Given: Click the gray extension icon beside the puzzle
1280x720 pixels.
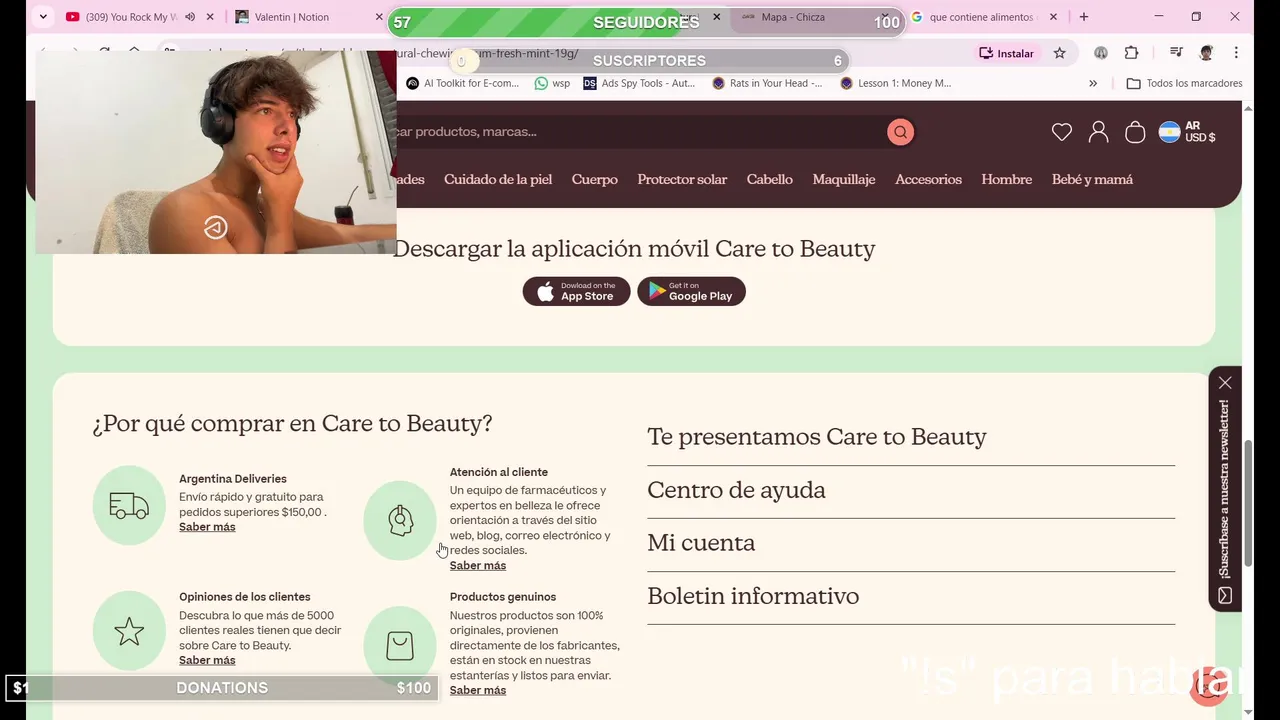Looking at the screenshot, I should click(x=1101, y=53).
